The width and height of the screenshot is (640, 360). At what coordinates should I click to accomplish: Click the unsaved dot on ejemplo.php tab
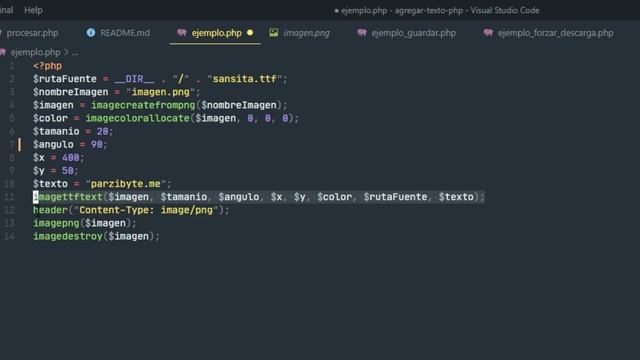(250, 33)
